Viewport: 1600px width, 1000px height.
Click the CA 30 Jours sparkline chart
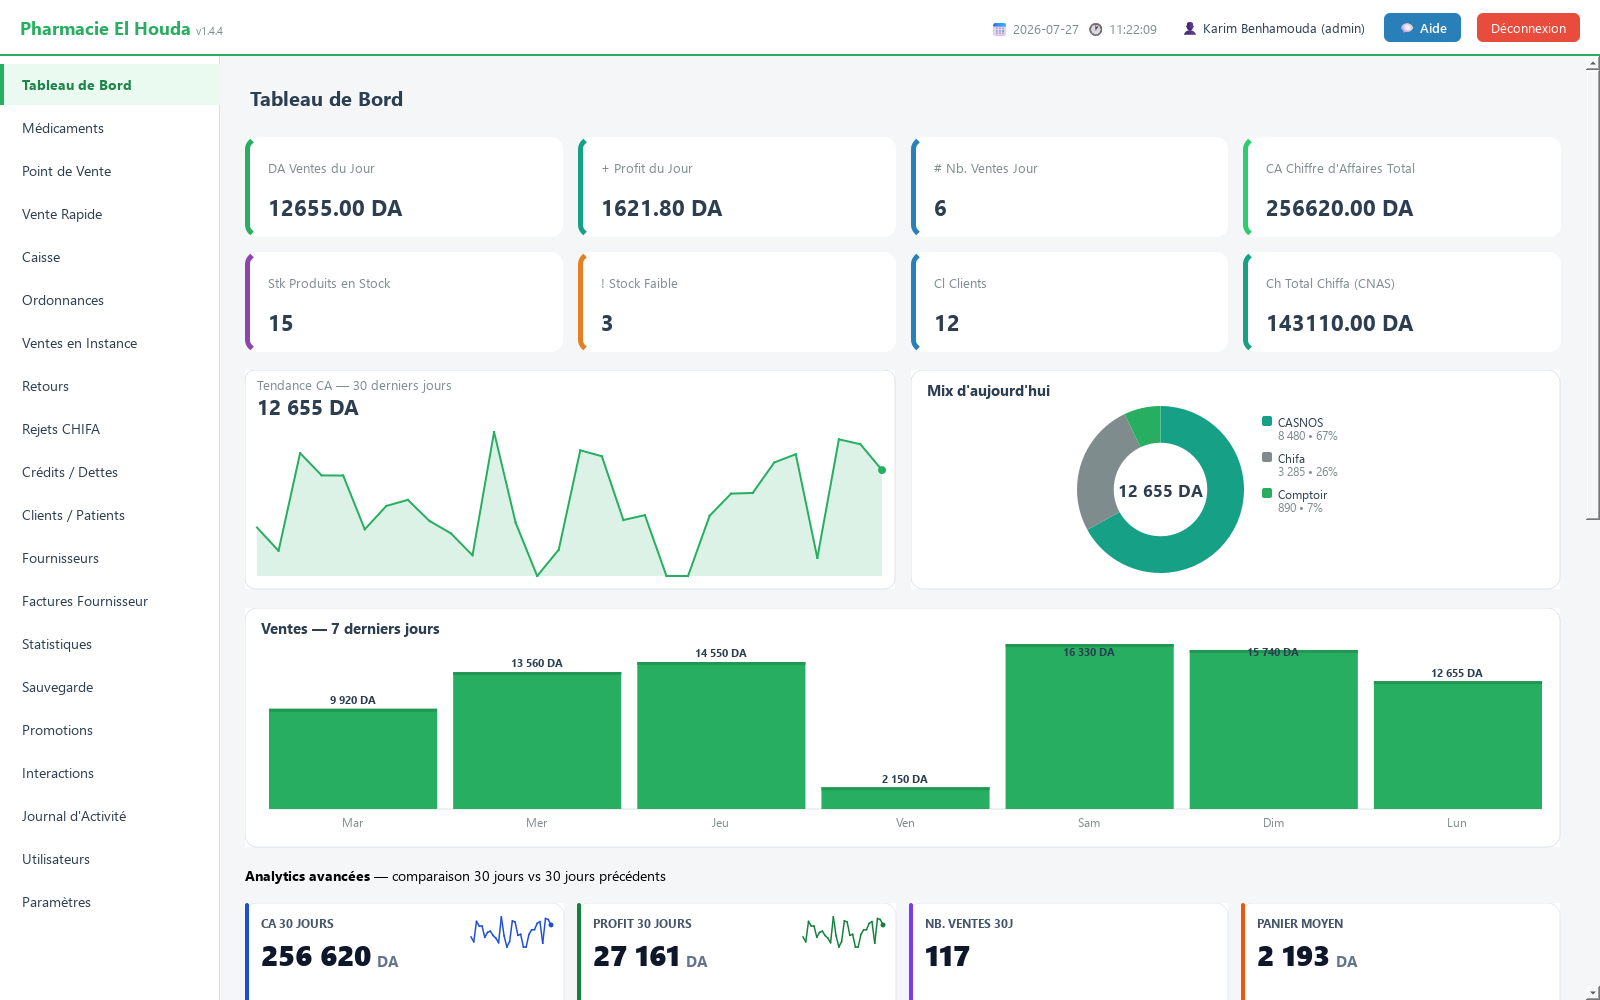tap(512, 932)
